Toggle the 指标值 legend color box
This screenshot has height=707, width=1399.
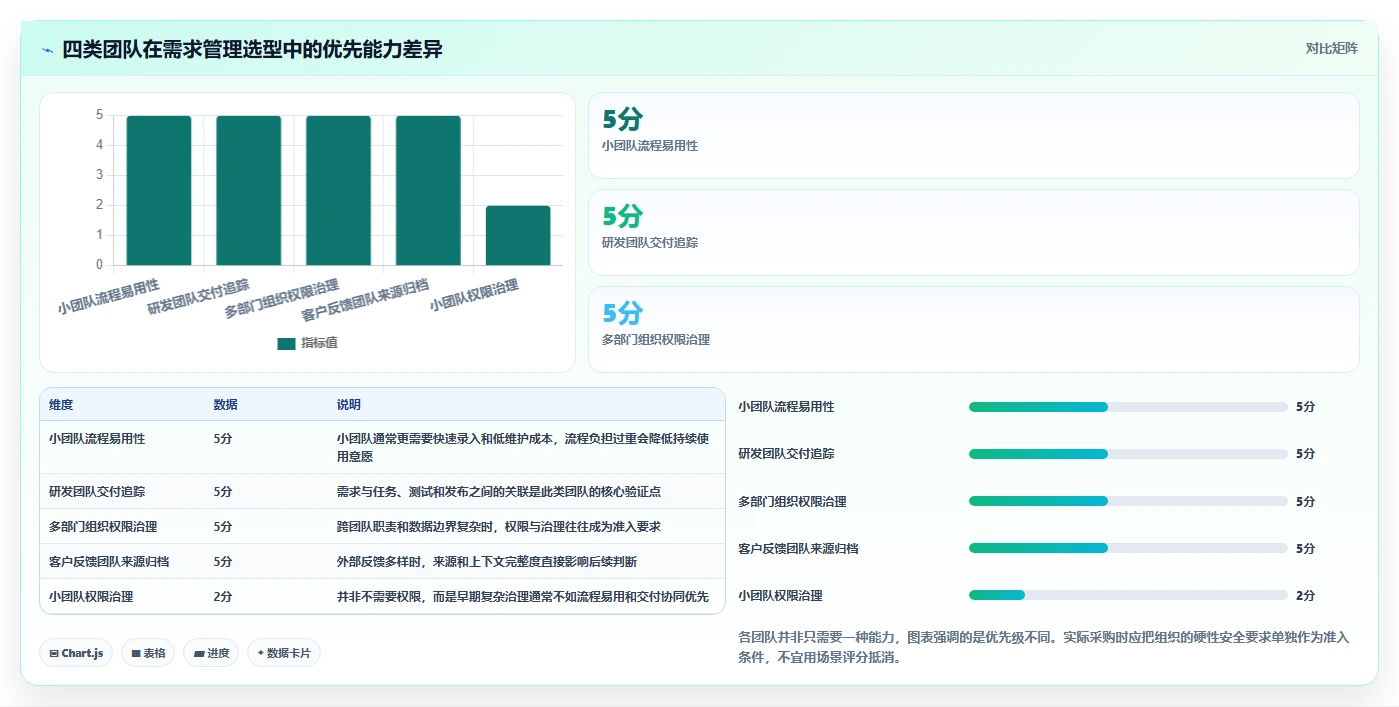point(286,343)
